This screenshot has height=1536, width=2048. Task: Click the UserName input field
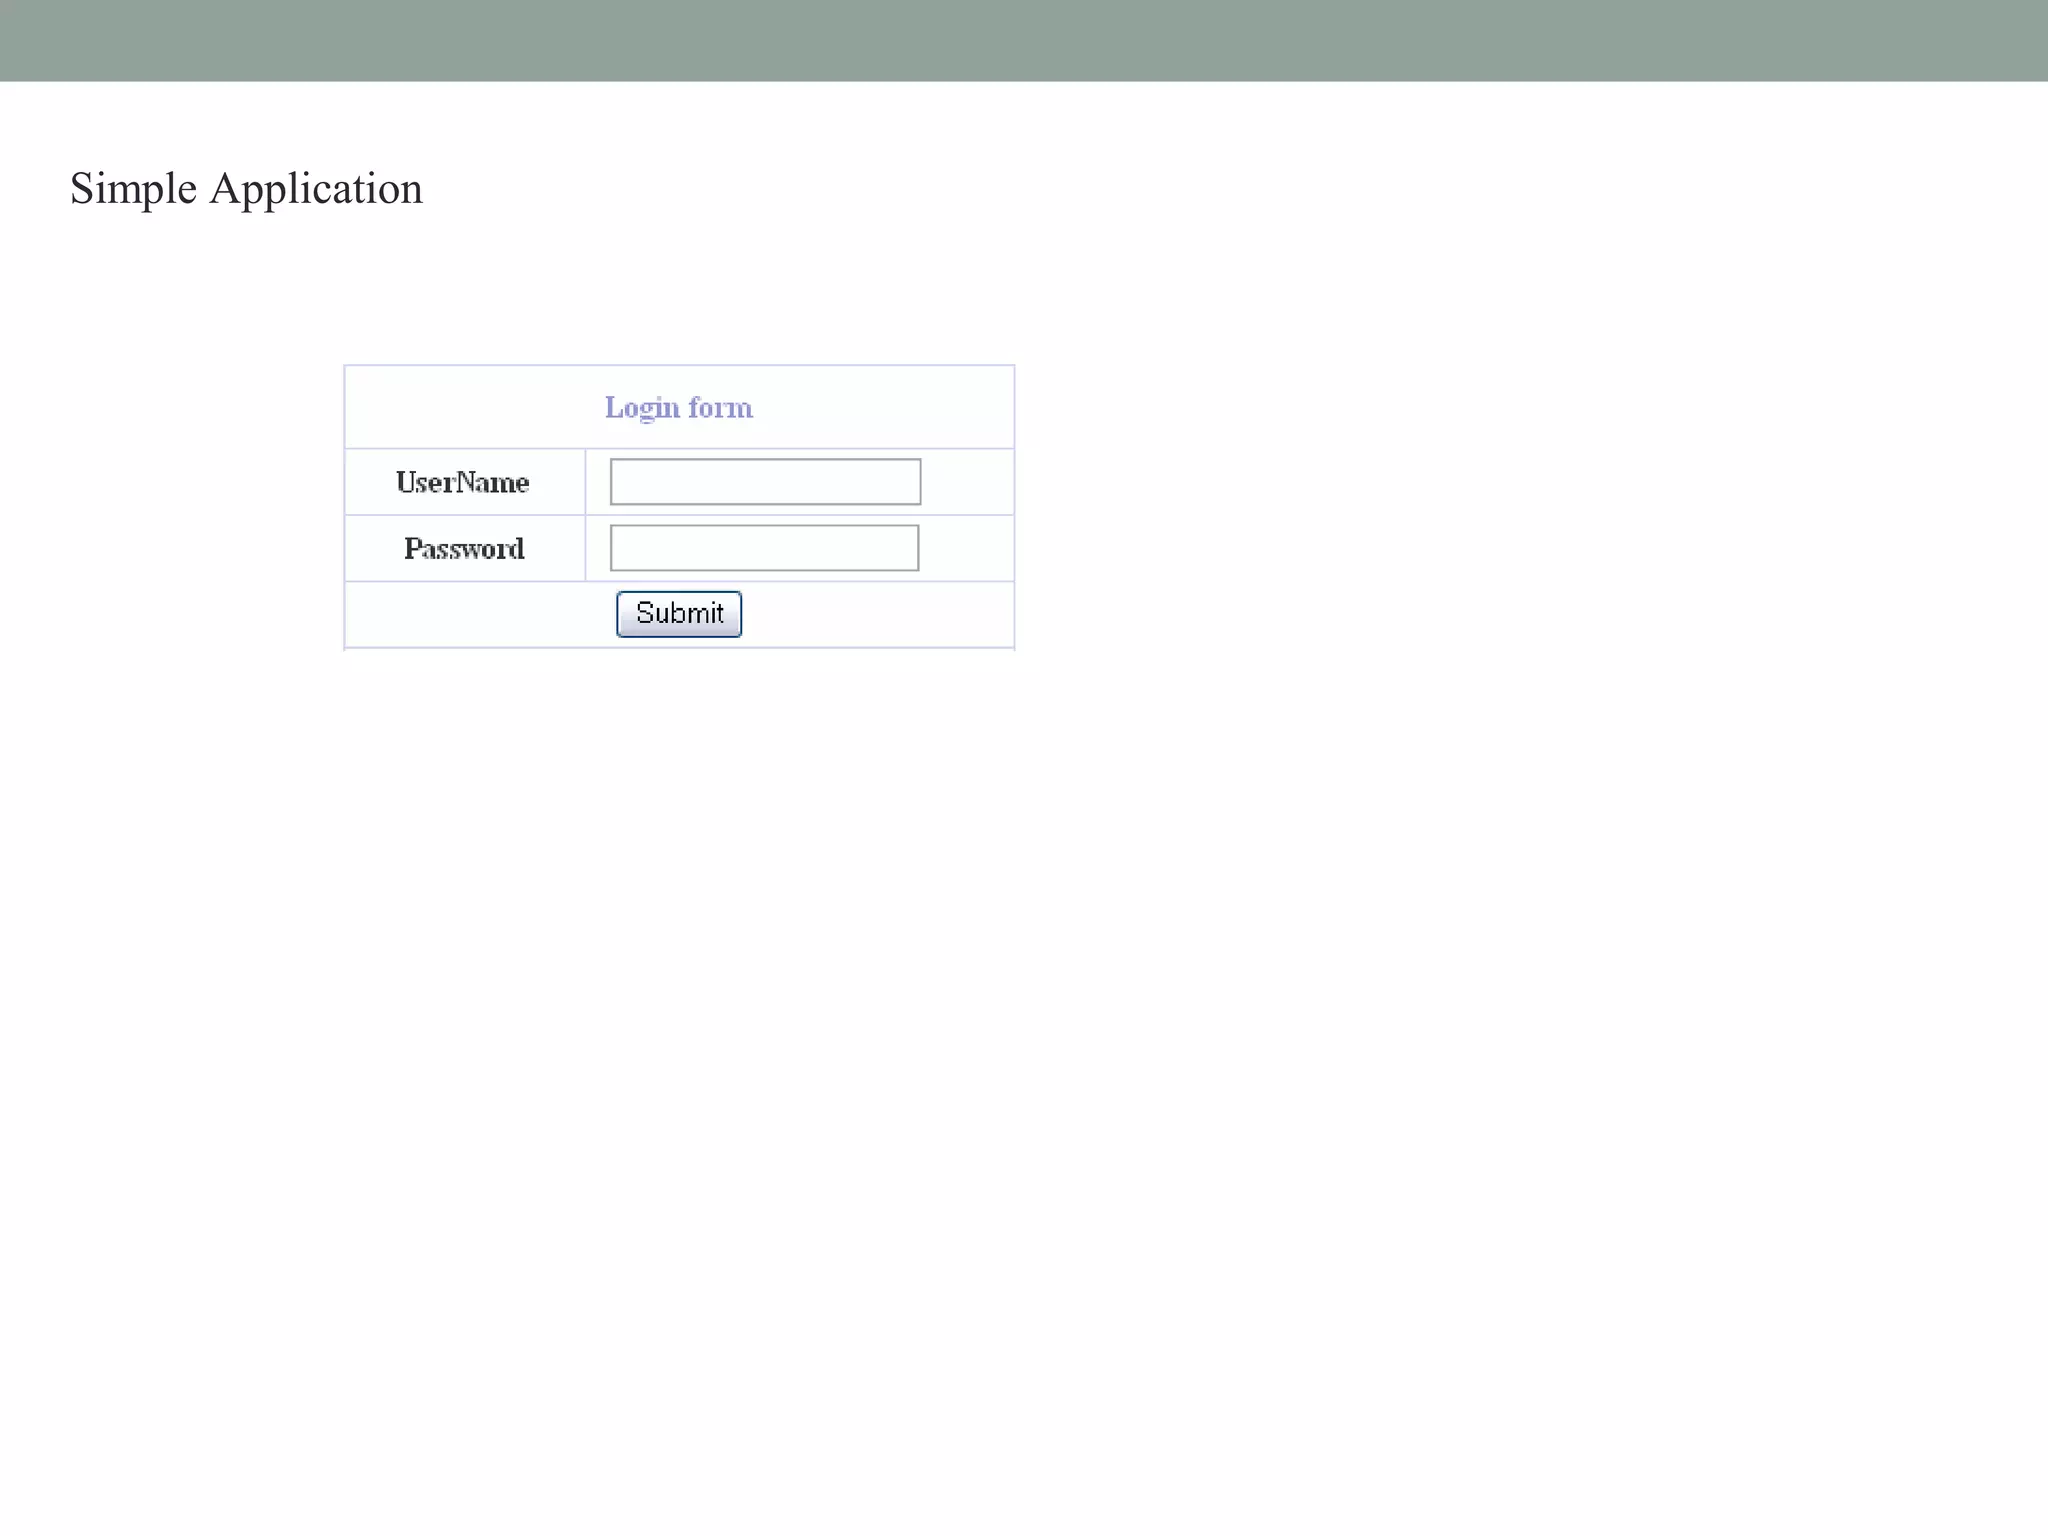click(765, 482)
